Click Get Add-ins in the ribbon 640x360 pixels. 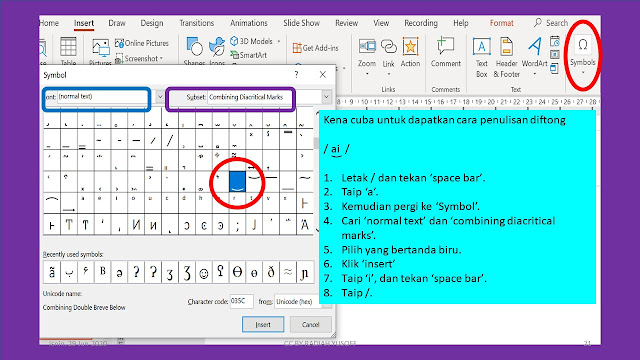click(316, 48)
